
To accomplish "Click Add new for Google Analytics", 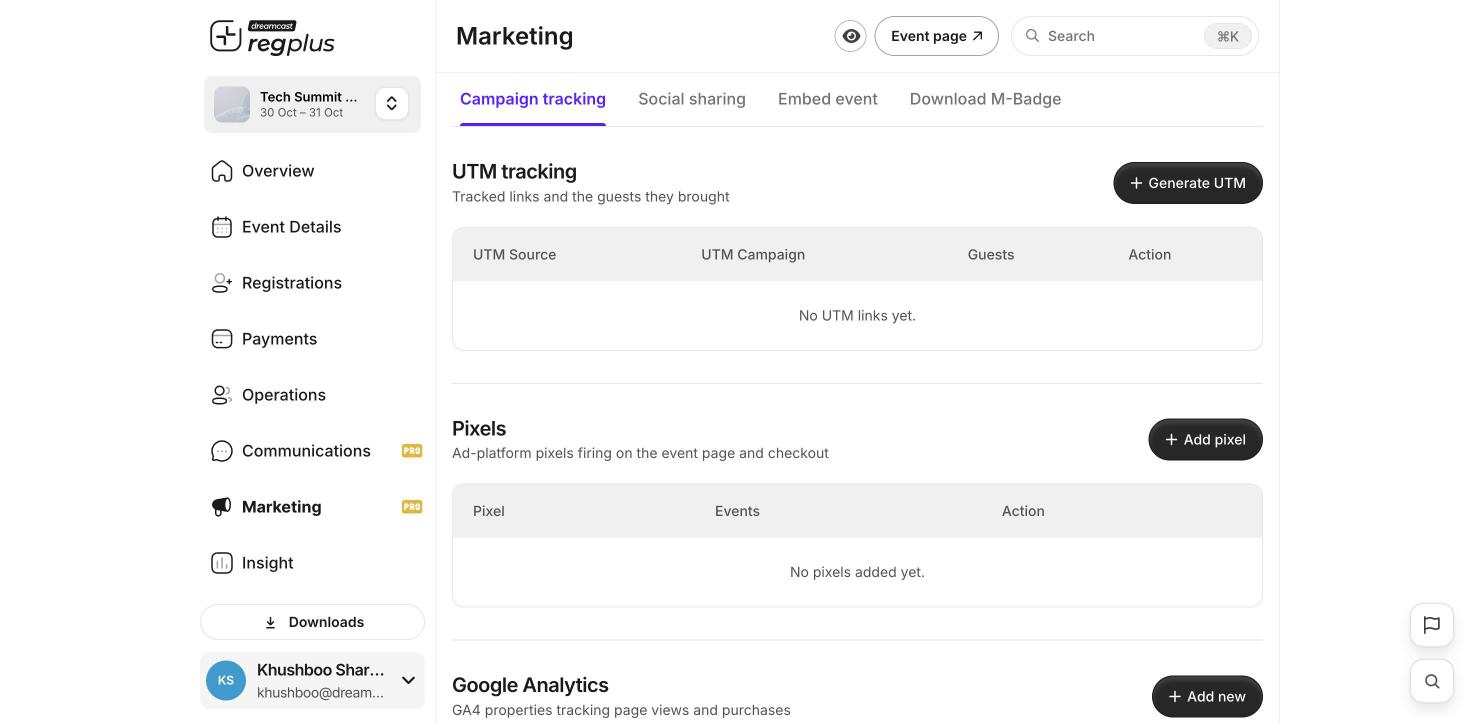I will (x=1207, y=697).
